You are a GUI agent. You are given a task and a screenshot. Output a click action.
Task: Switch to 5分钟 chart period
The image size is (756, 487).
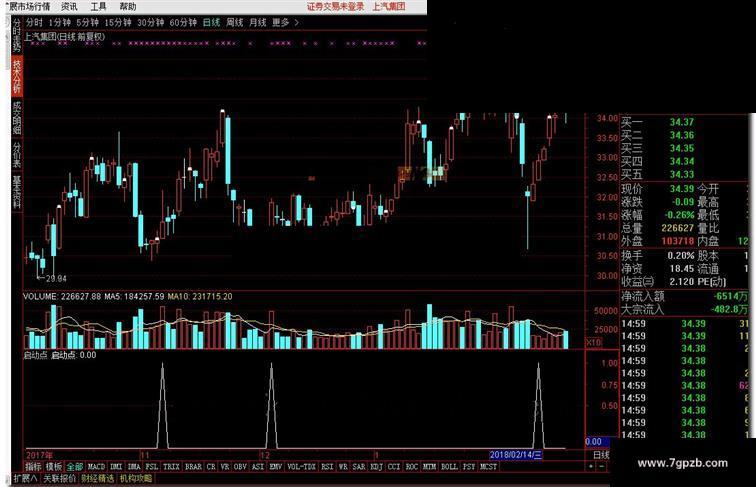tap(87, 22)
